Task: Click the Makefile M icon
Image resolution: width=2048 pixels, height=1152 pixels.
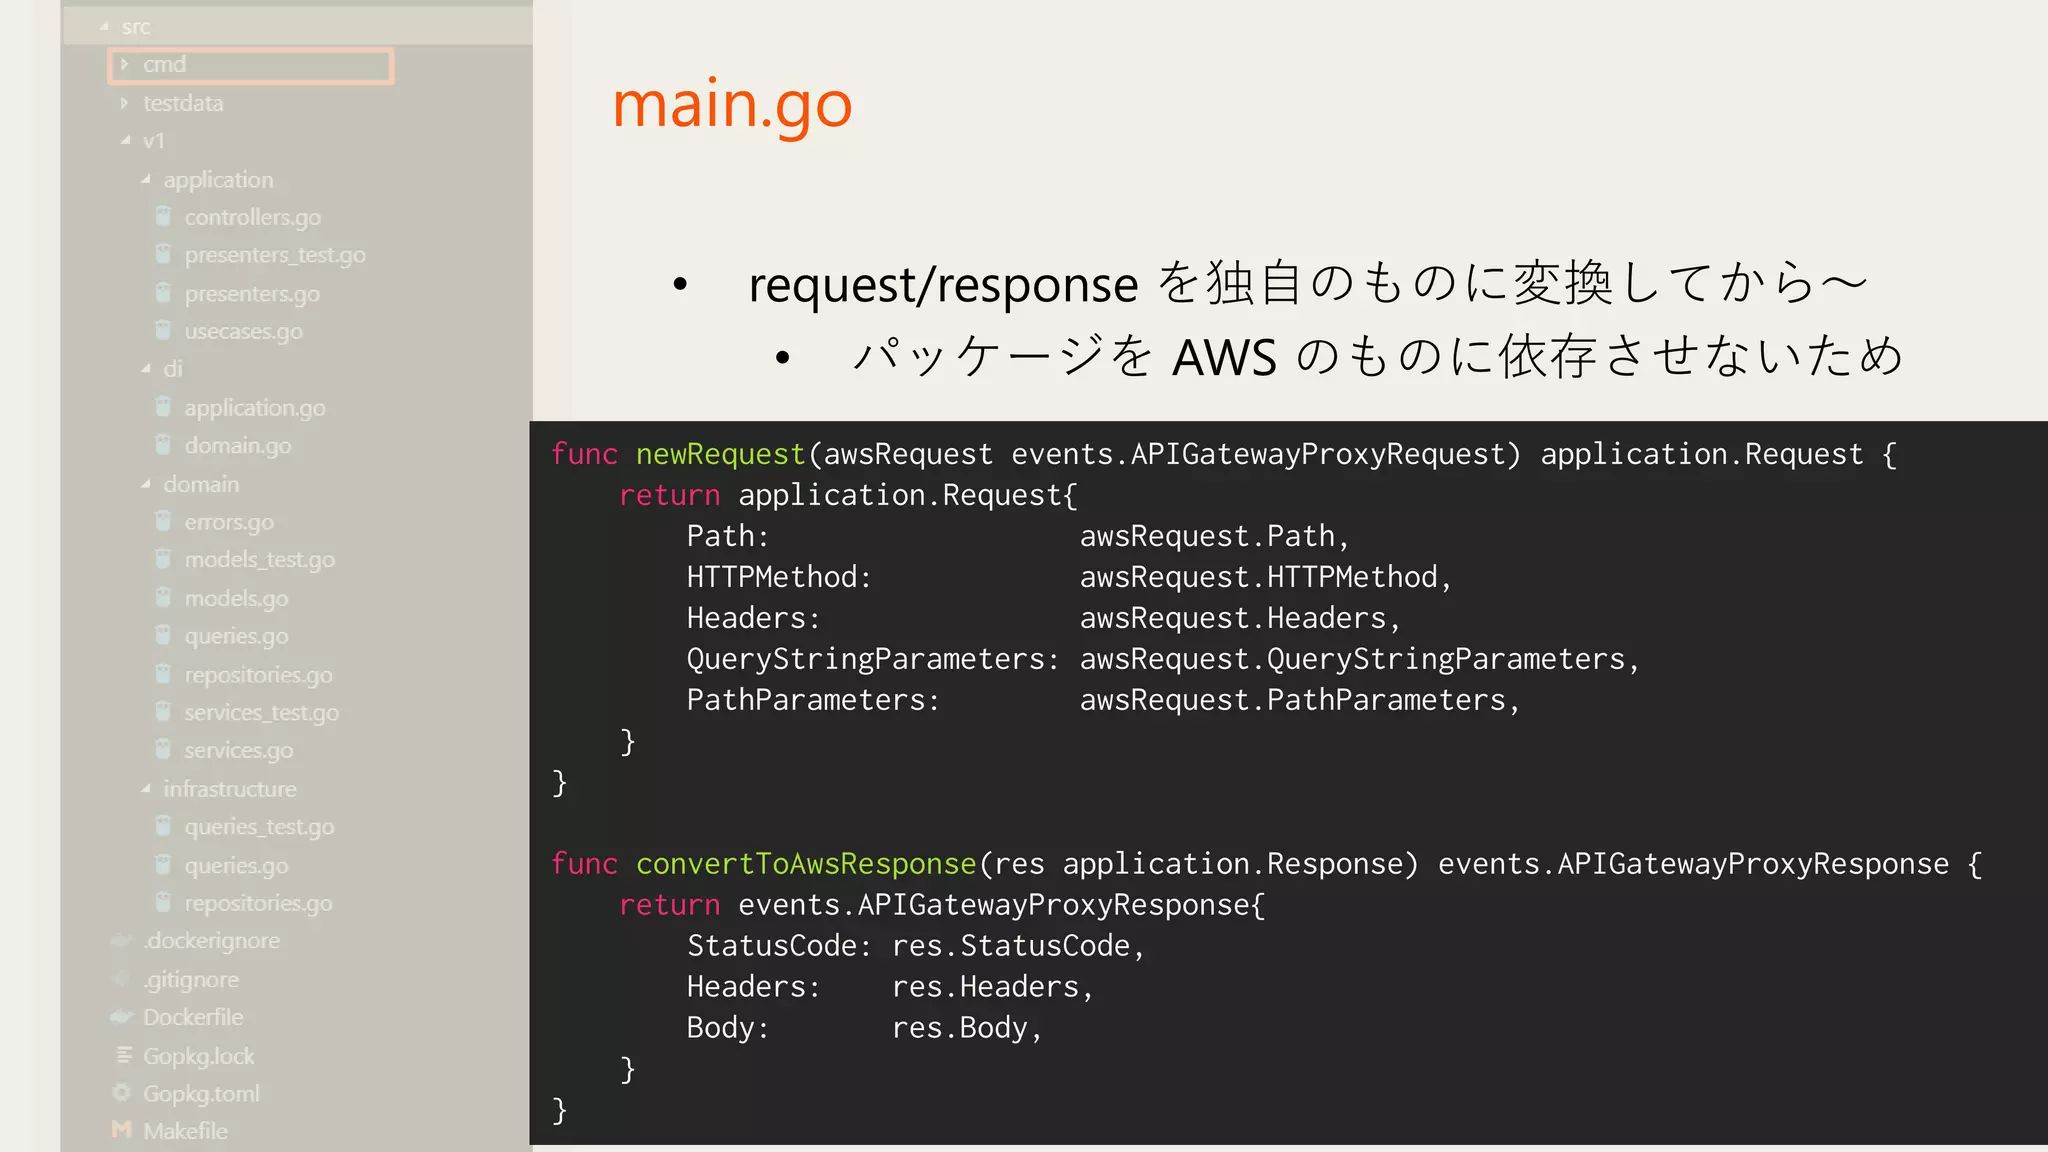Action: click(122, 1130)
